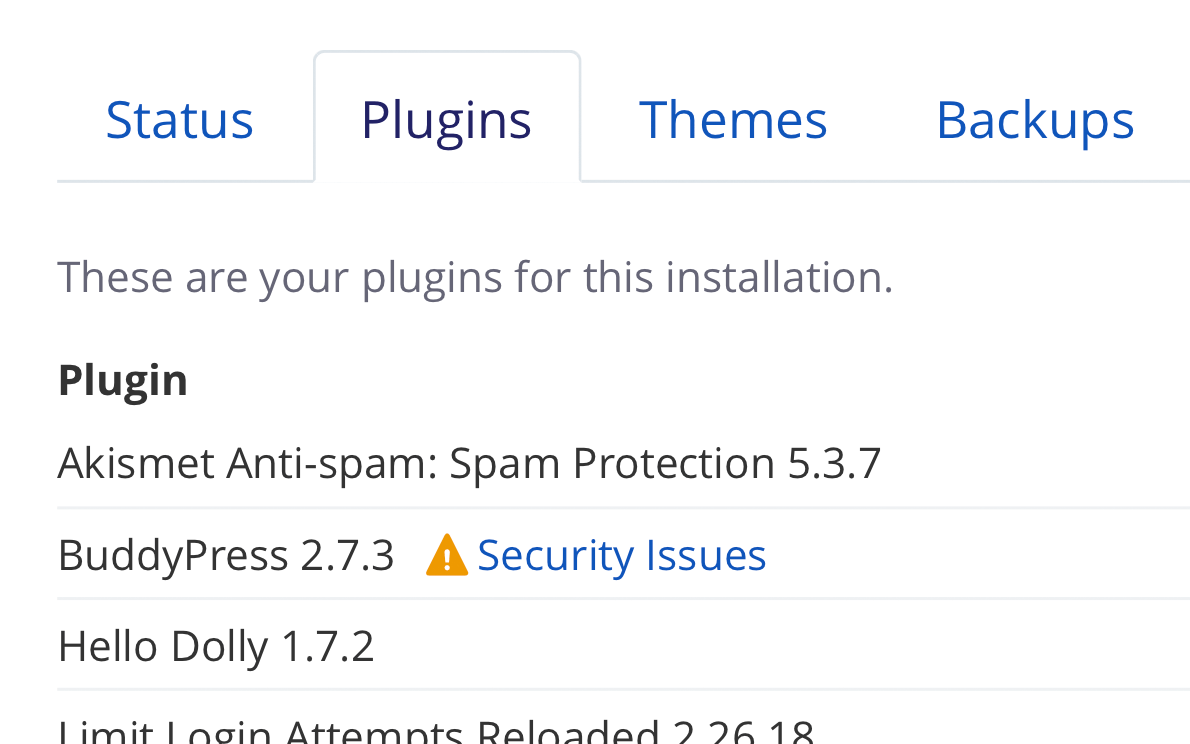Select the Akismet Anti-spam plugin row

[623, 463]
